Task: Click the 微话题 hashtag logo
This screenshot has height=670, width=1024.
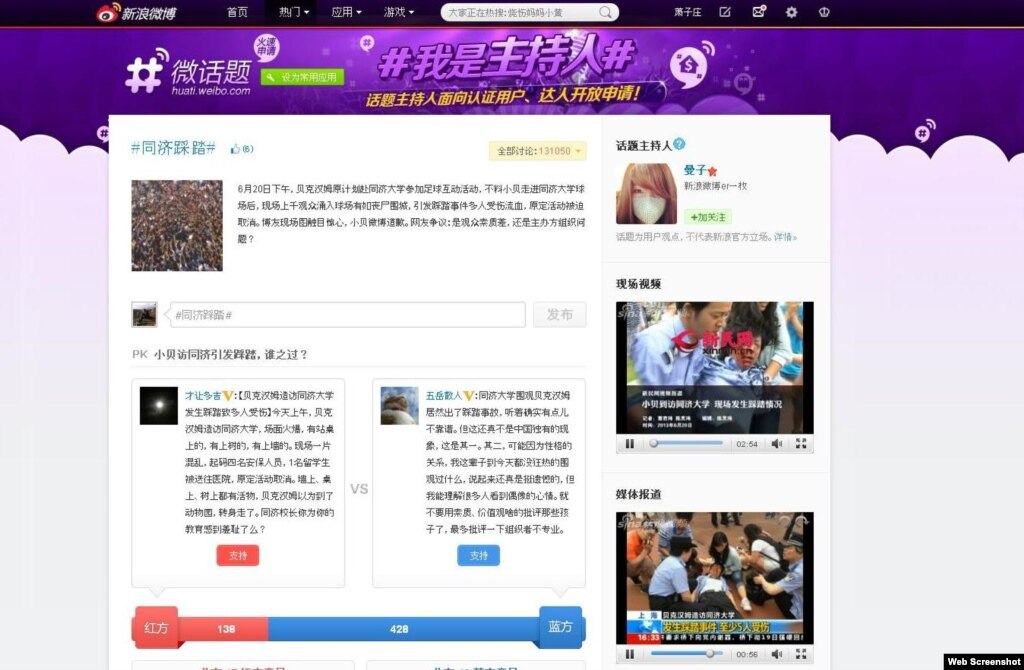Action: point(188,73)
